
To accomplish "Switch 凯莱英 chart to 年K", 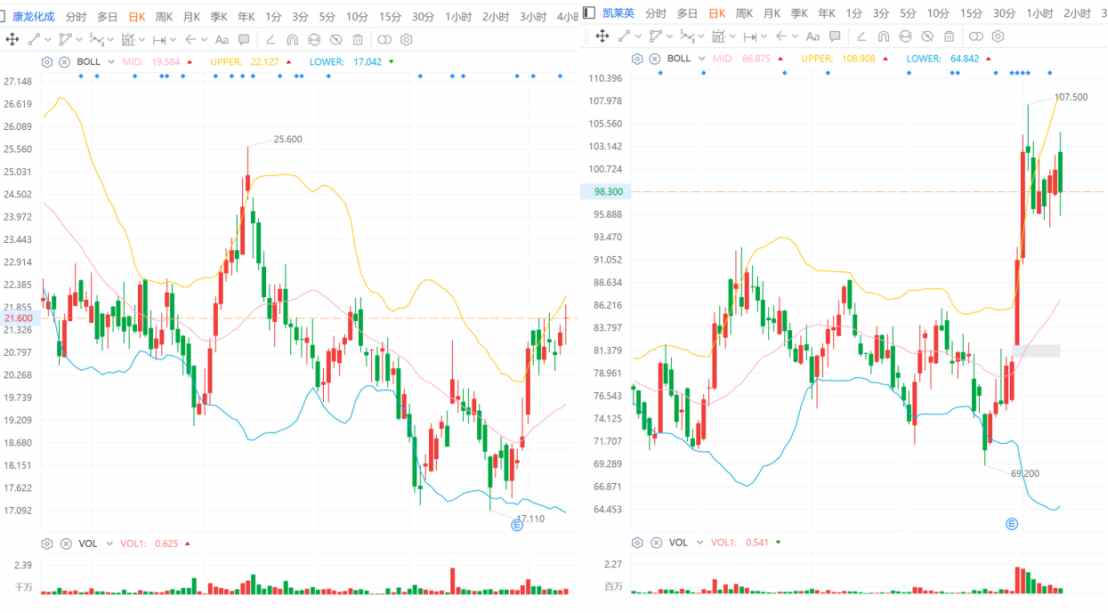I will [827, 13].
